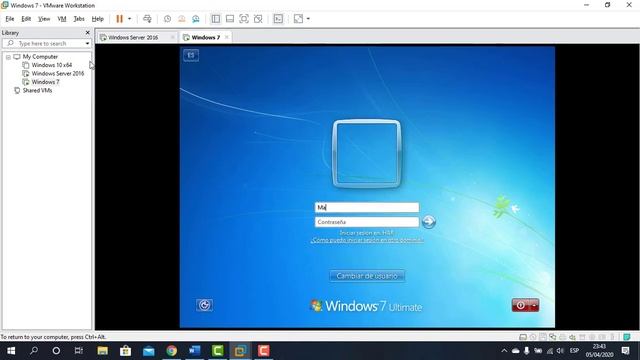The image size is (640, 360).
Task: Select Windows Server 2016 in the library
Action: coord(58,73)
